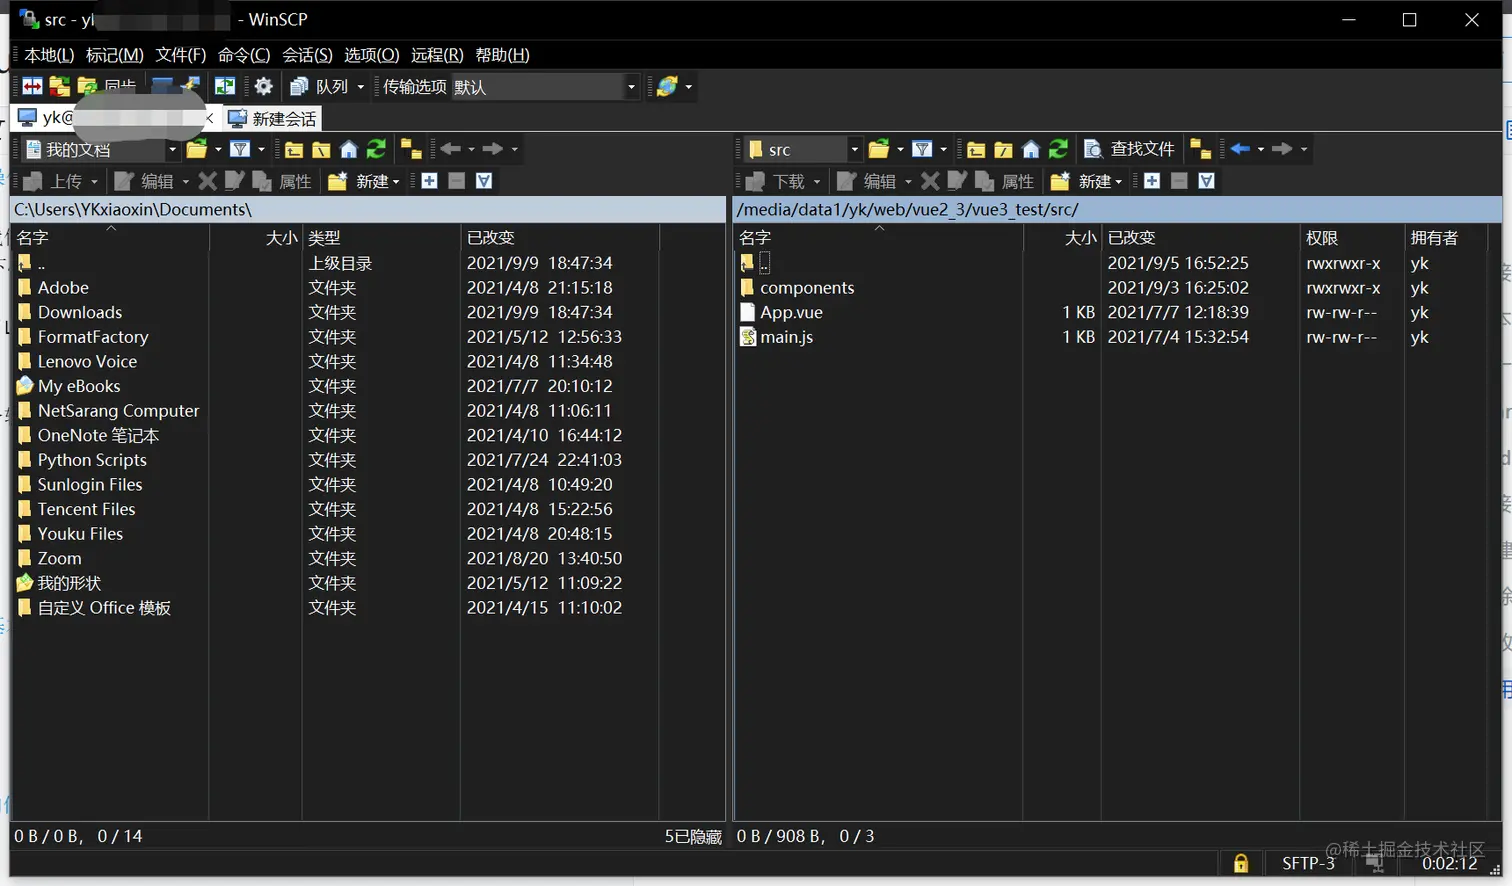This screenshot has width=1512, height=886.
Task: Select the Downloads folder in local panel
Action: click(x=80, y=312)
